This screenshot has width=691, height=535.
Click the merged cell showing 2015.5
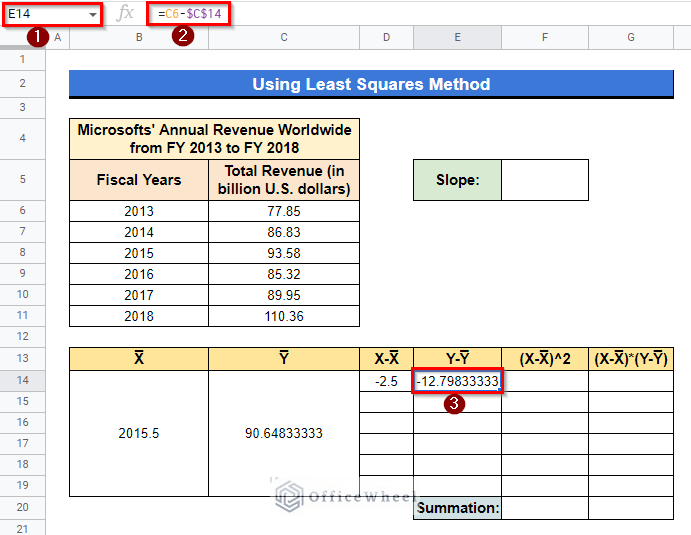(x=139, y=433)
